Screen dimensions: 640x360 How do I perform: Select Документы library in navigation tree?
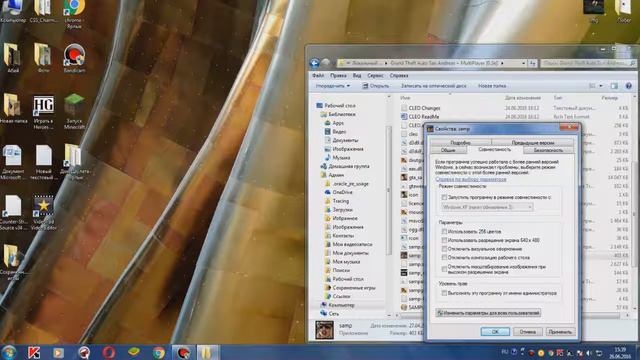click(341, 140)
